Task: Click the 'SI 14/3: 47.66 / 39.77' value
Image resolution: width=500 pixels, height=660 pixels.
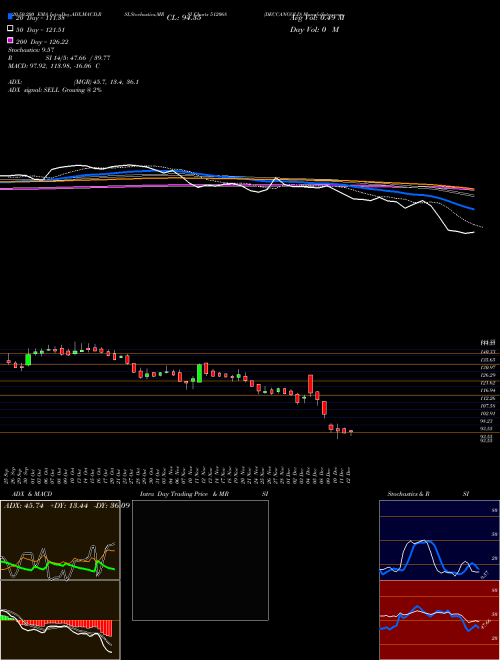Action: click(x=78, y=58)
